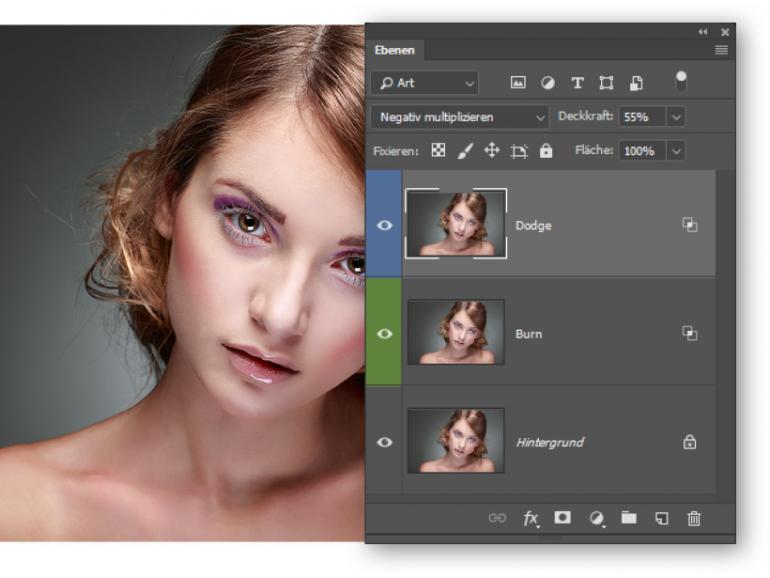Open the Negativ multiplizieren blend mode dropdown

[x=459, y=117]
